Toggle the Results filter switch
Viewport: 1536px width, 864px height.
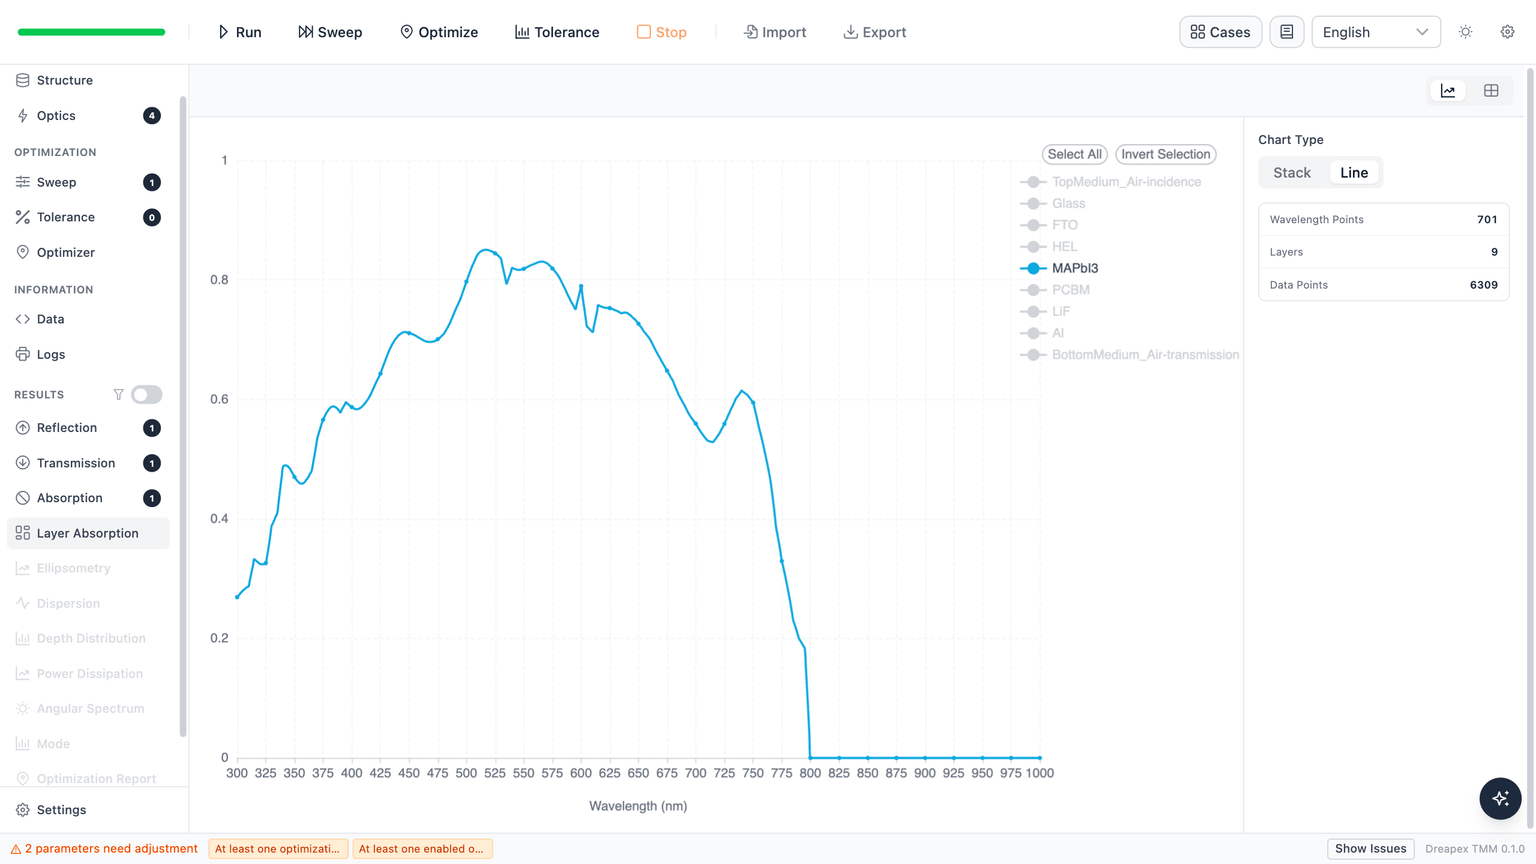146,395
